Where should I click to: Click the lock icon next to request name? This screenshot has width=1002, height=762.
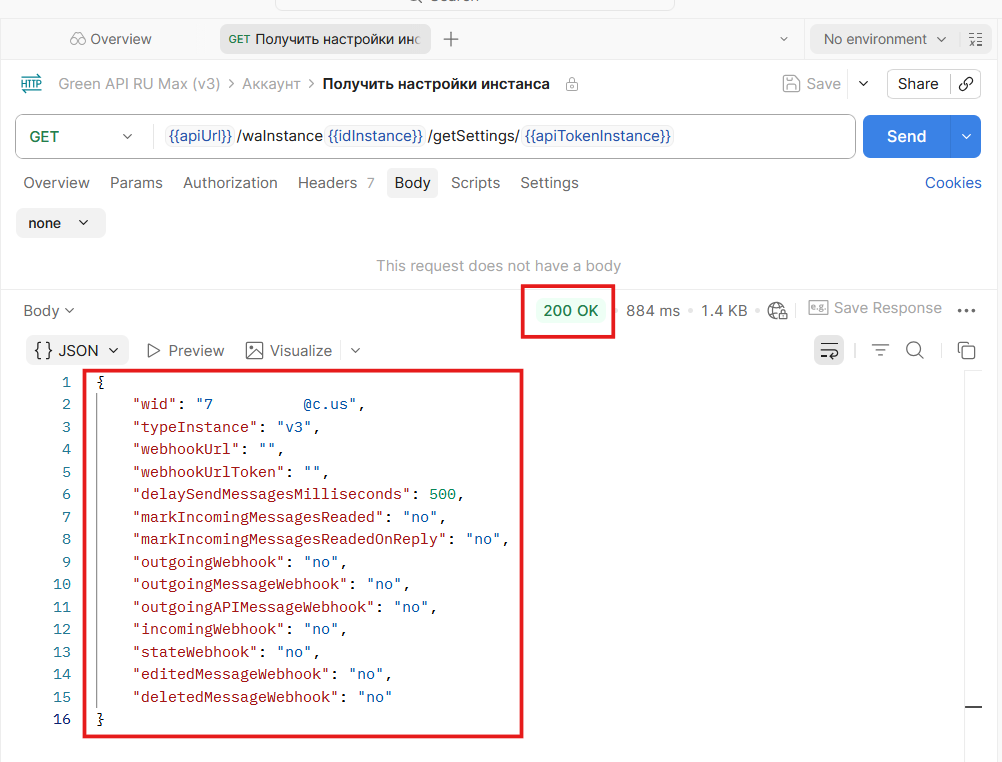coord(571,85)
